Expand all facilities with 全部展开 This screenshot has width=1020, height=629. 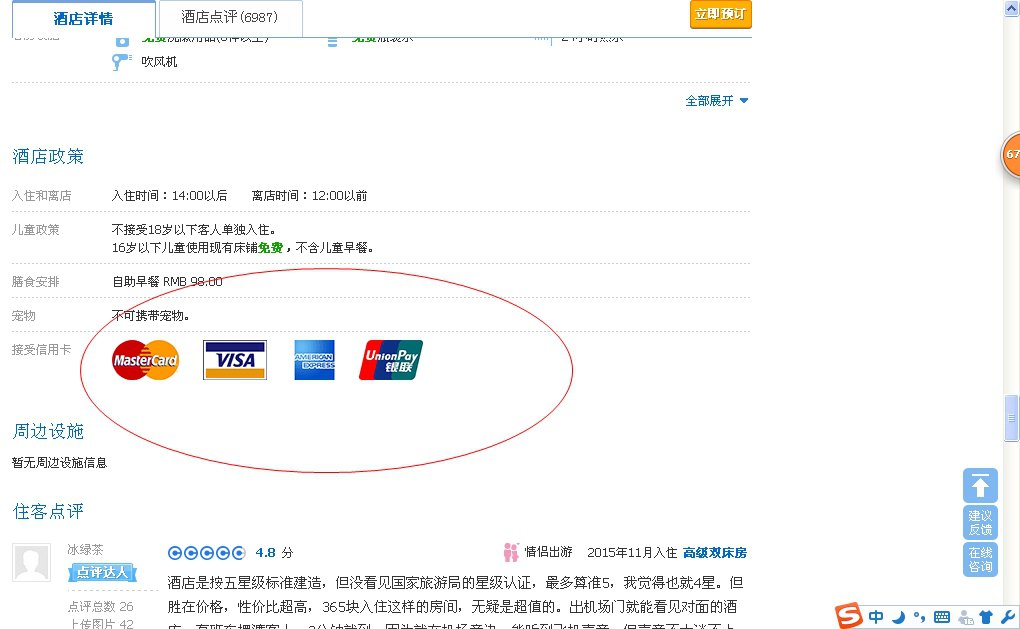click(x=717, y=101)
